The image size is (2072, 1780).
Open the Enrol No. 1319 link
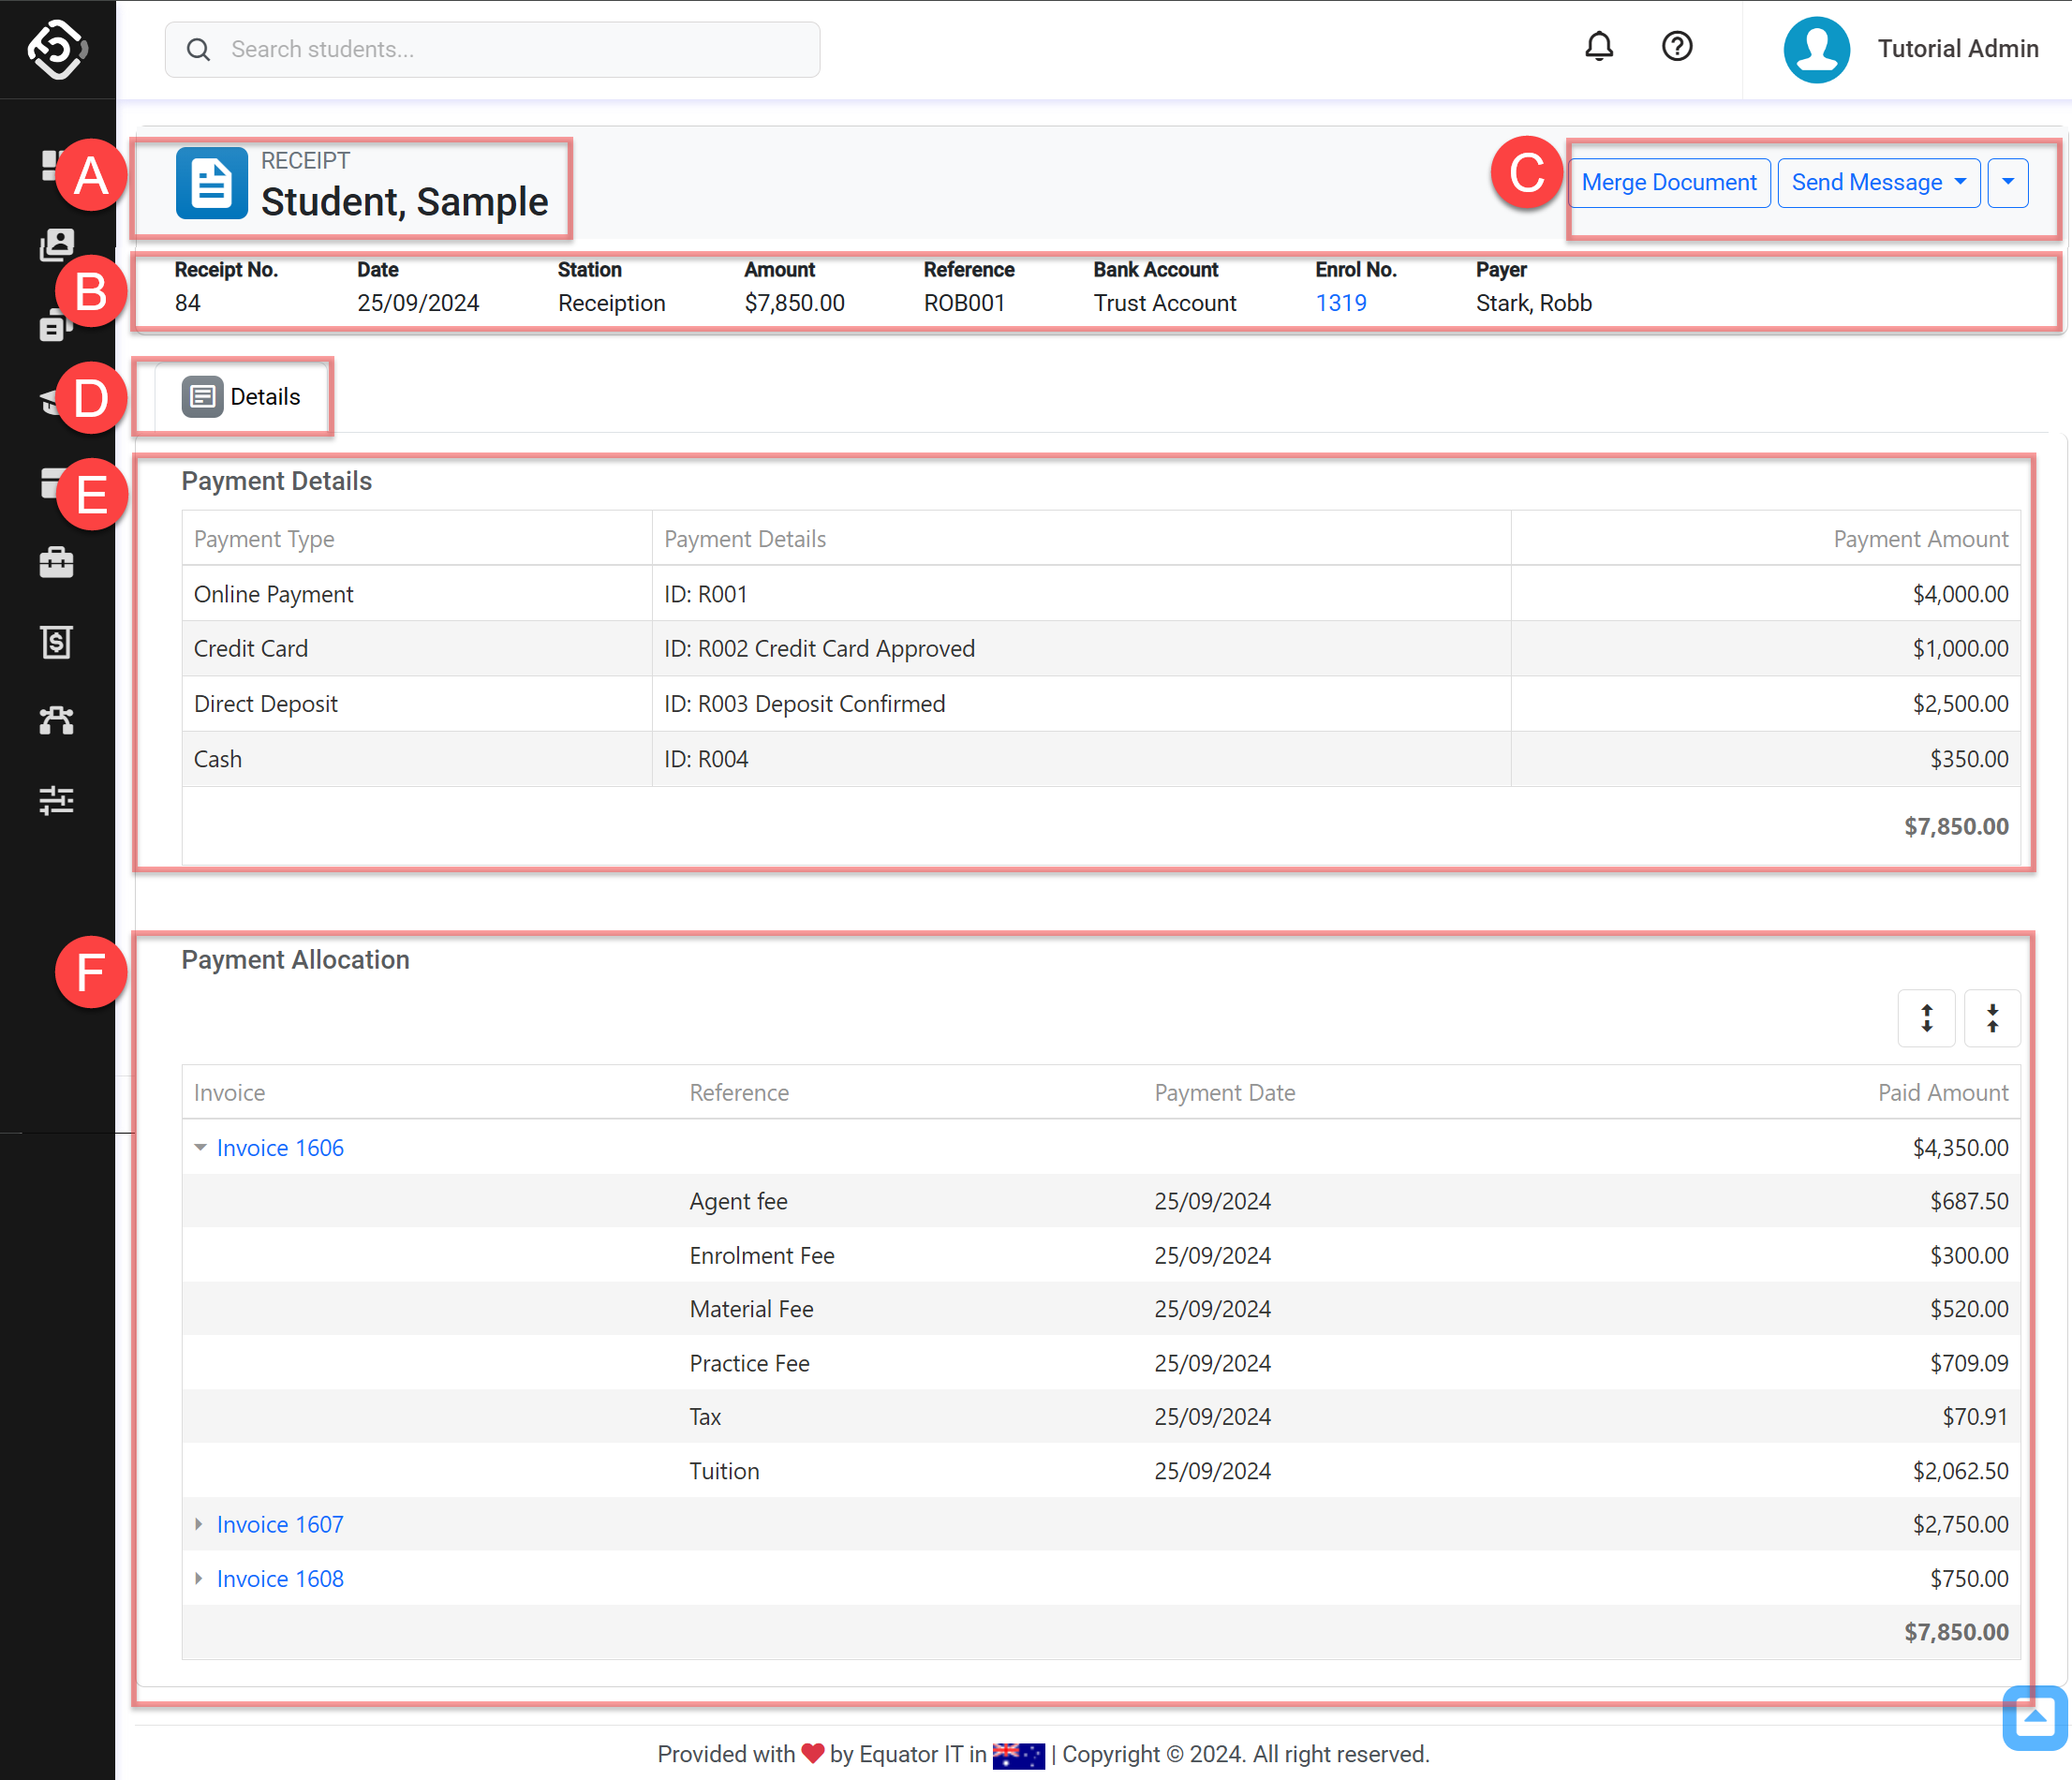1340,303
